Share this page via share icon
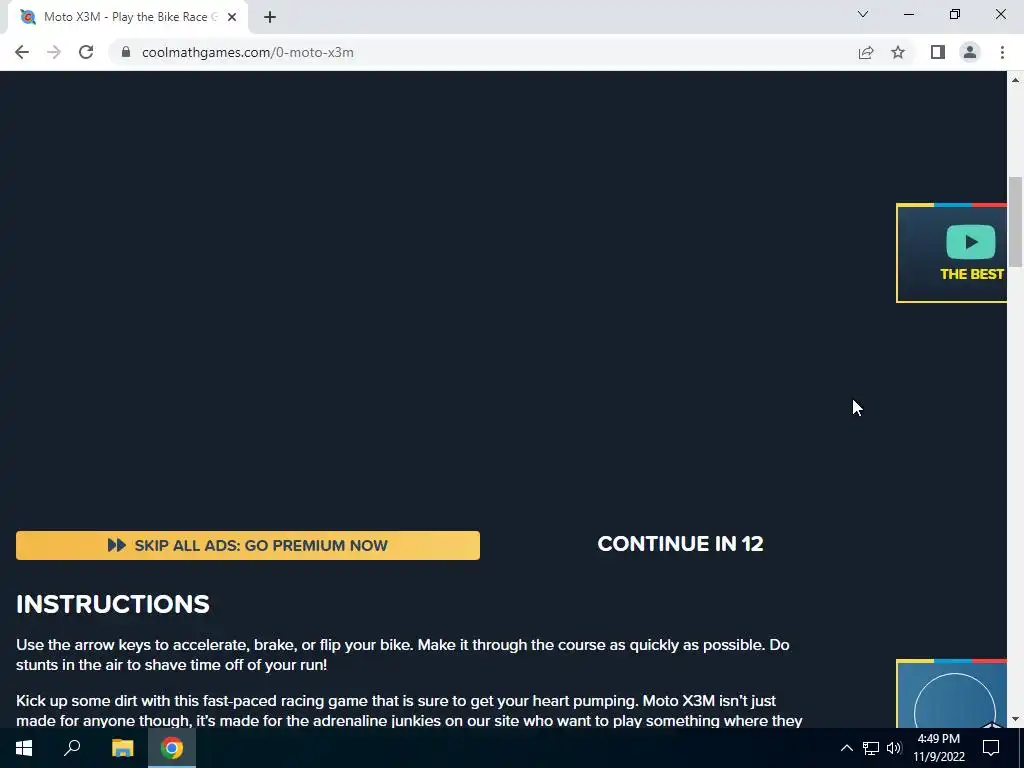The image size is (1024, 768). [866, 52]
